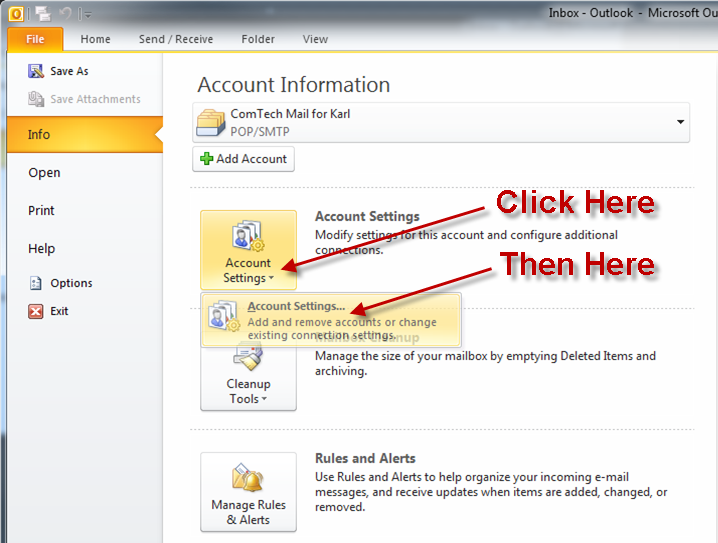The width and height of the screenshot is (718, 543).
Task: Click the Send/Receive All Folders quick access icon
Action: click(x=43, y=13)
